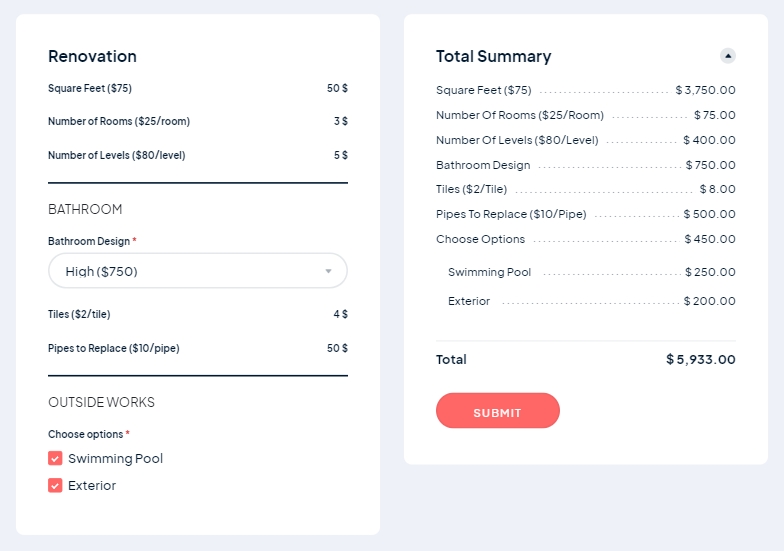Click the BATHROOM section title
Viewport: 784px width, 551px height.
85,209
